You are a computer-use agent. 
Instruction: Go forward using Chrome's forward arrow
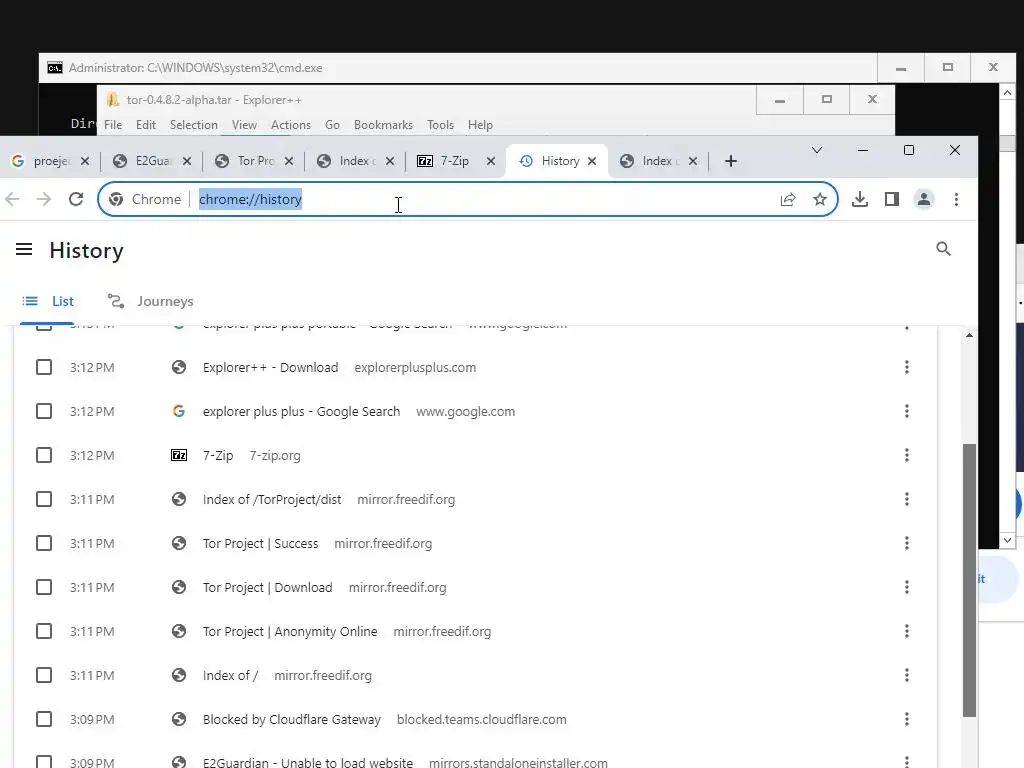[44, 199]
